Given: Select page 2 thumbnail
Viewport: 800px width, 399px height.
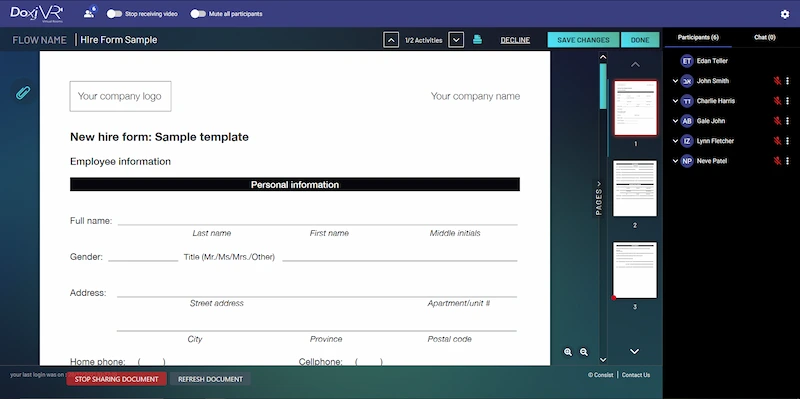Looking at the screenshot, I should point(635,188).
